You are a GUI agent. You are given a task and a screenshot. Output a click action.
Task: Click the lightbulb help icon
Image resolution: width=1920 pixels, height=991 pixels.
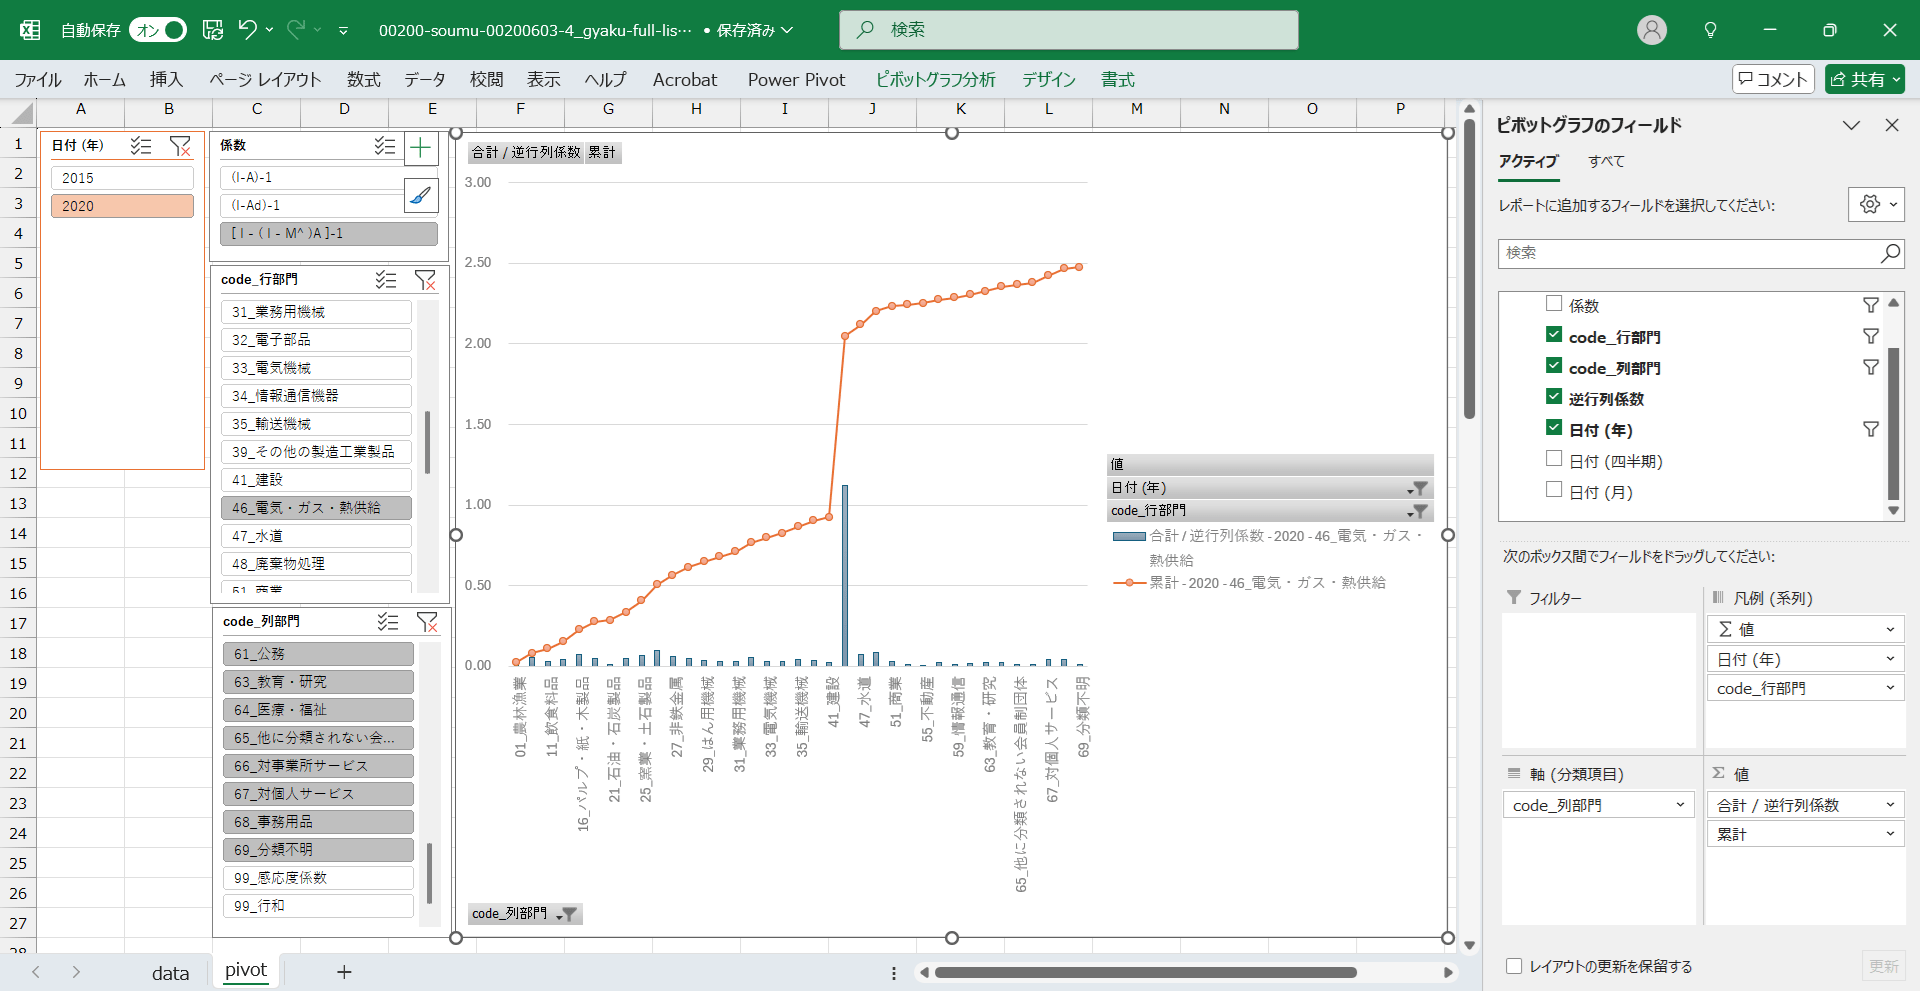coord(1710,30)
